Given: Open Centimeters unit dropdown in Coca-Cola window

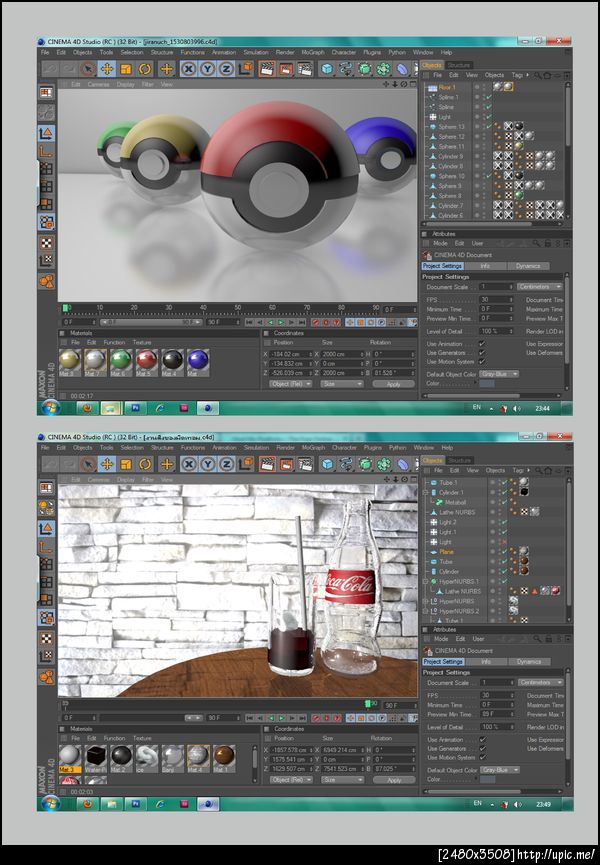Looking at the screenshot, I should coord(540,682).
